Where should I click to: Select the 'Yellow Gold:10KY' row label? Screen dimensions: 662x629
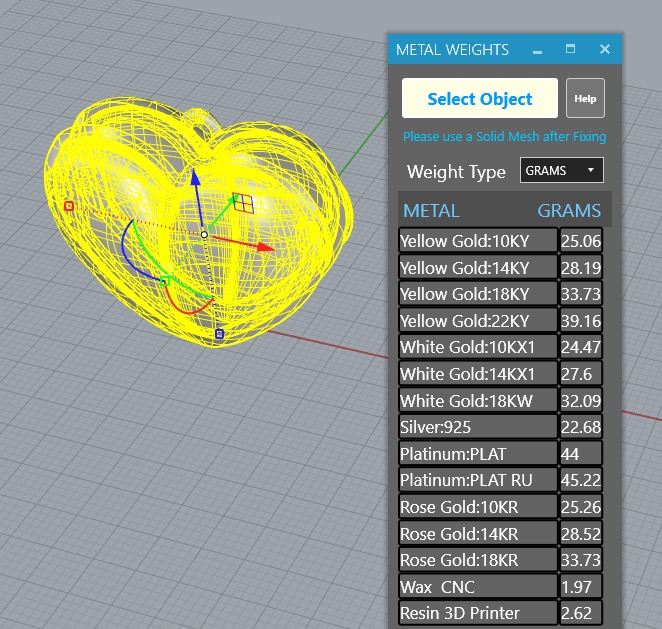coord(478,241)
